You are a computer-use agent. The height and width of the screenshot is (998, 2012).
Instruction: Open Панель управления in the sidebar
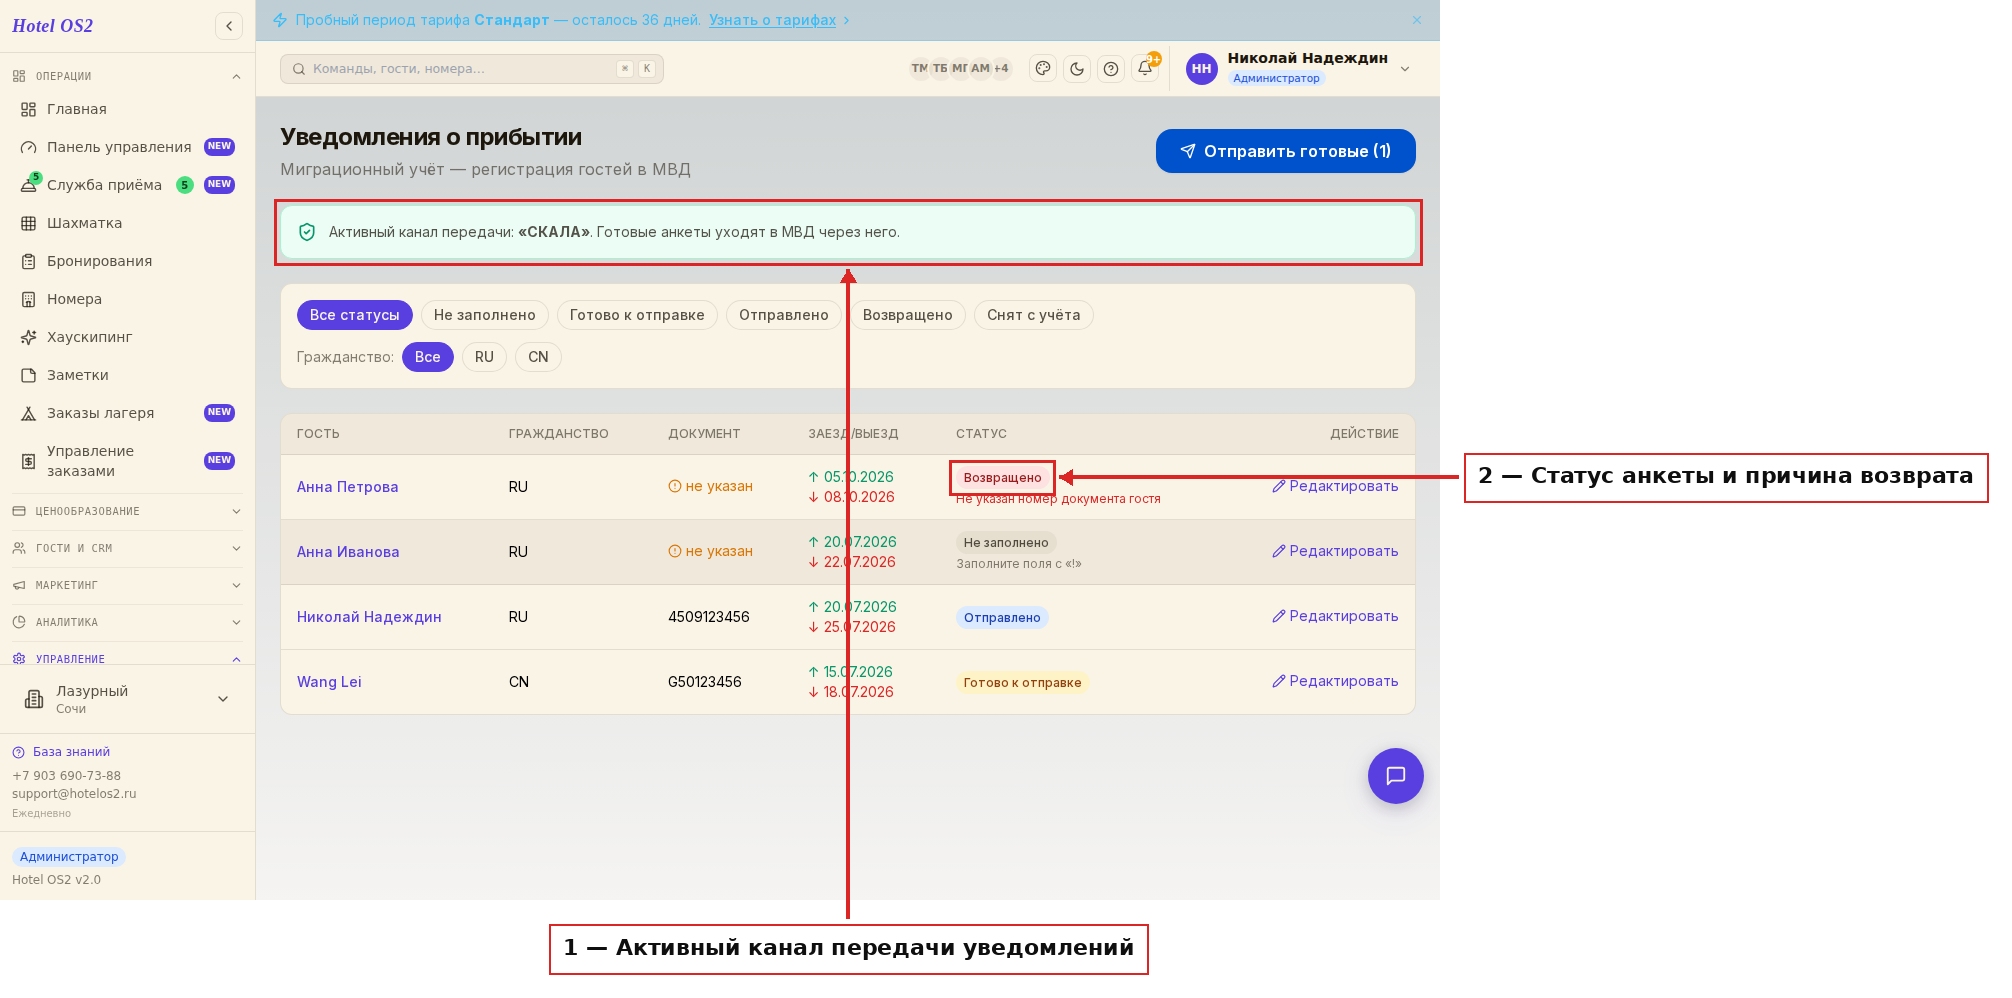click(x=127, y=147)
